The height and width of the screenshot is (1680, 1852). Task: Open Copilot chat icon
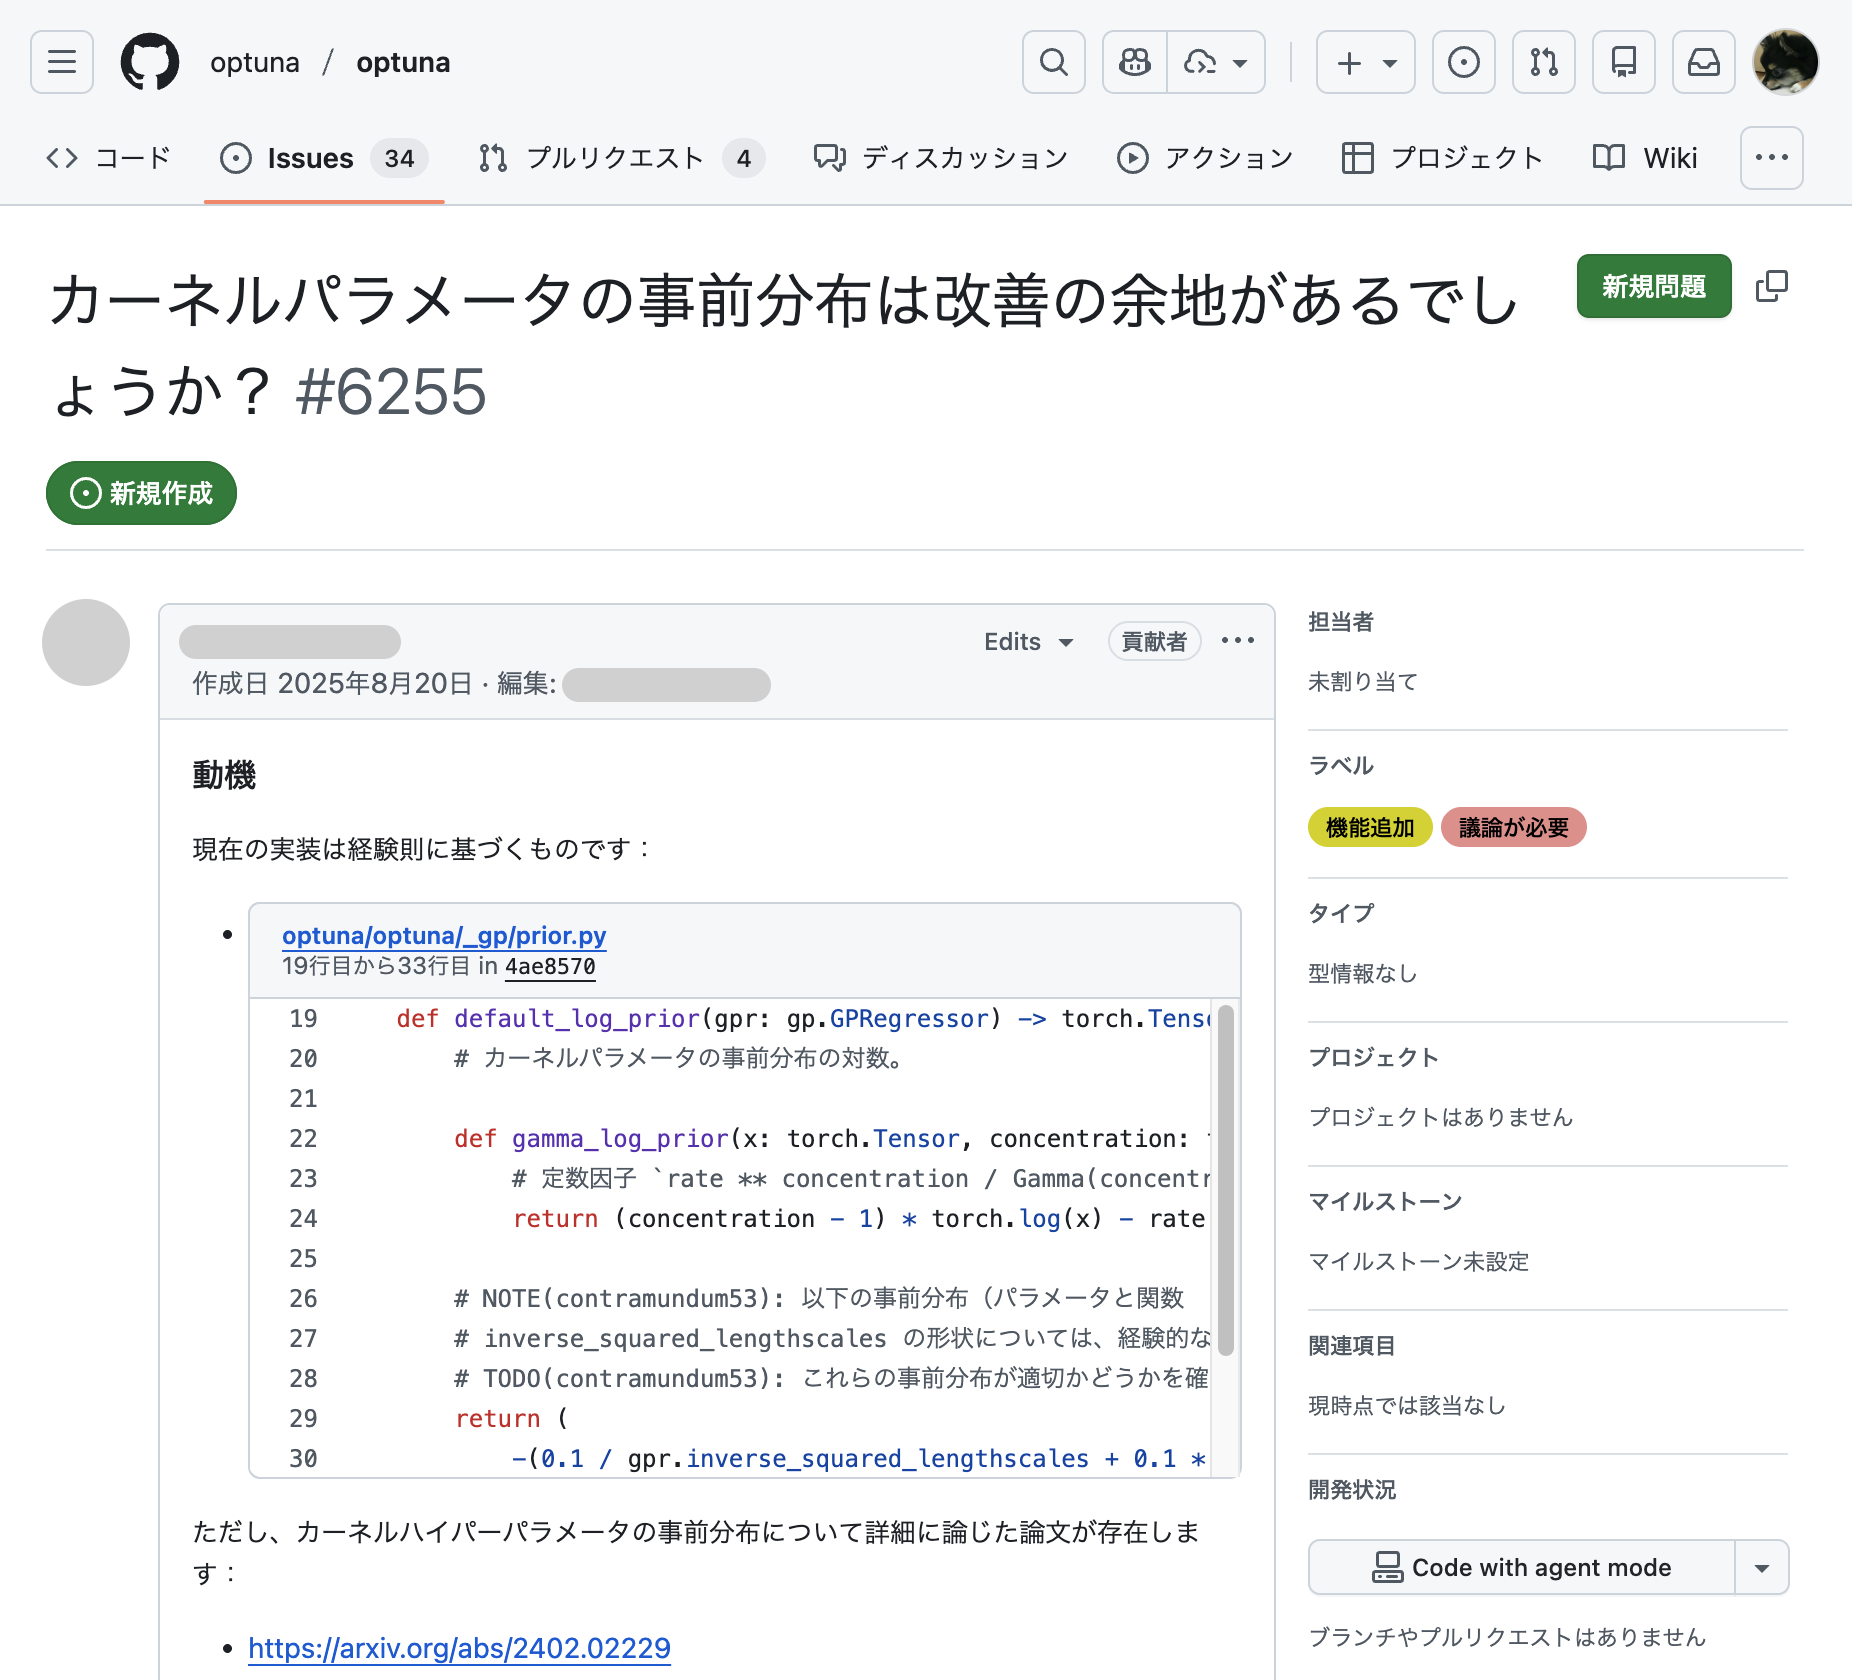click(1135, 62)
